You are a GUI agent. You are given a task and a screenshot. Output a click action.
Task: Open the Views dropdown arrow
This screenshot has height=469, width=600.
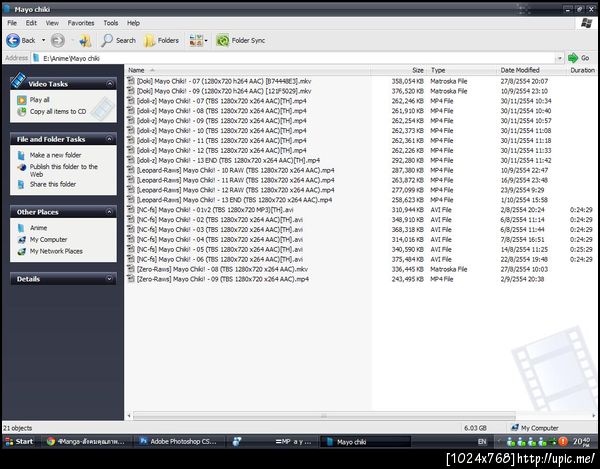click(206, 41)
